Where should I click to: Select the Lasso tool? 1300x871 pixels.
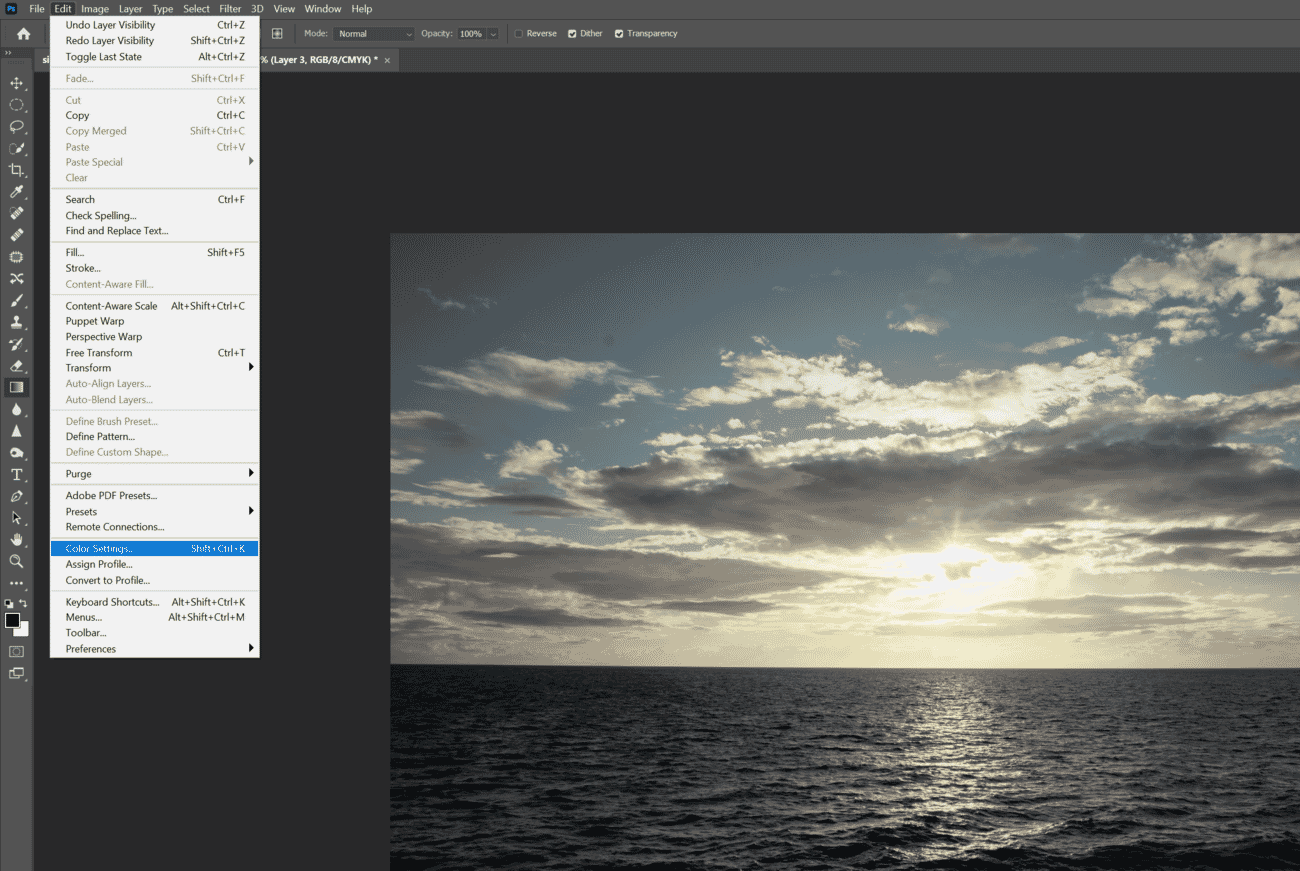(17, 127)
